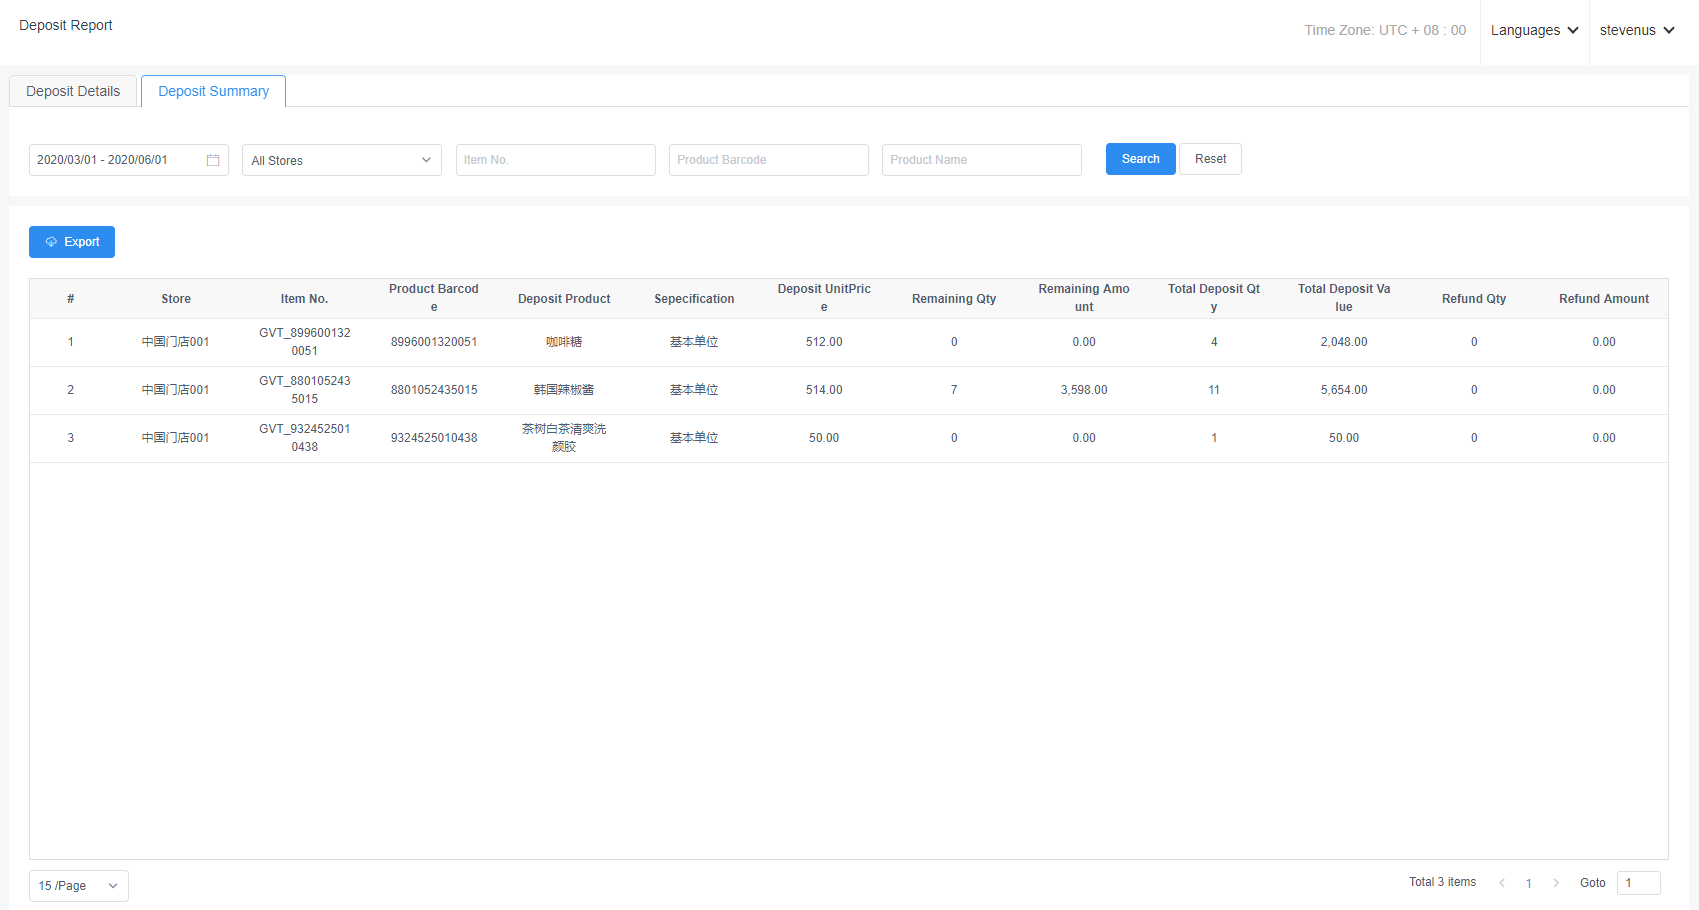Click the calendar icon in date range field
Viewport: 1699px width, 910px height.
pyautogui.click(x=213, y=160)
